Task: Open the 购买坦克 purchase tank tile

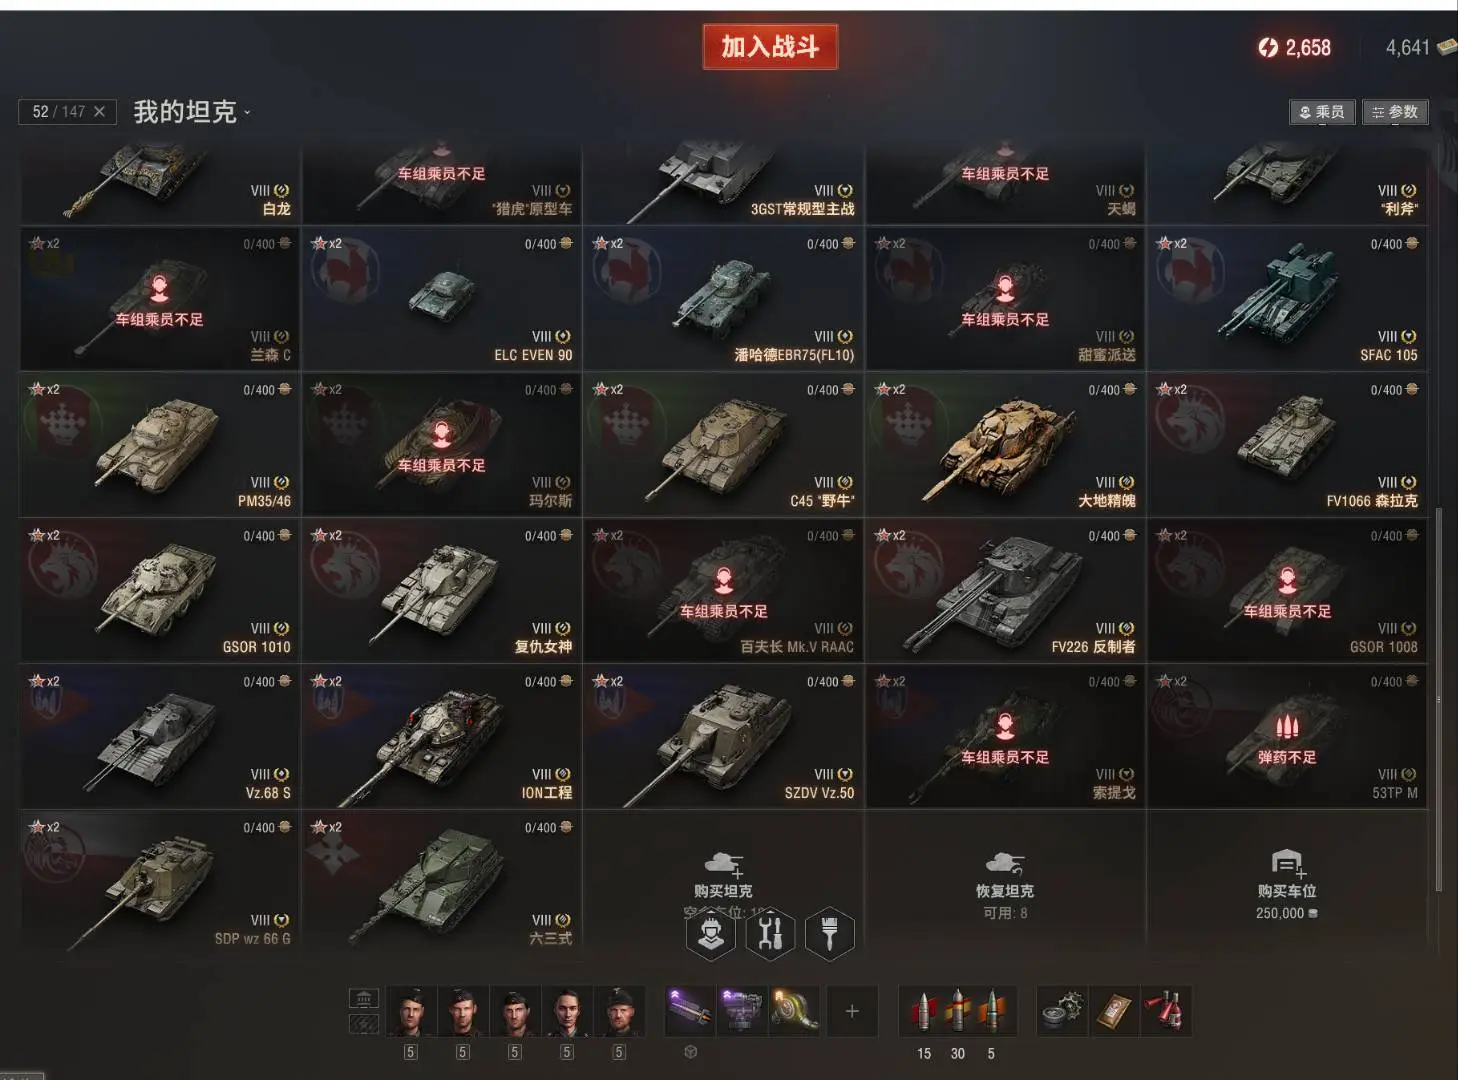Action: tap(723, 880)
